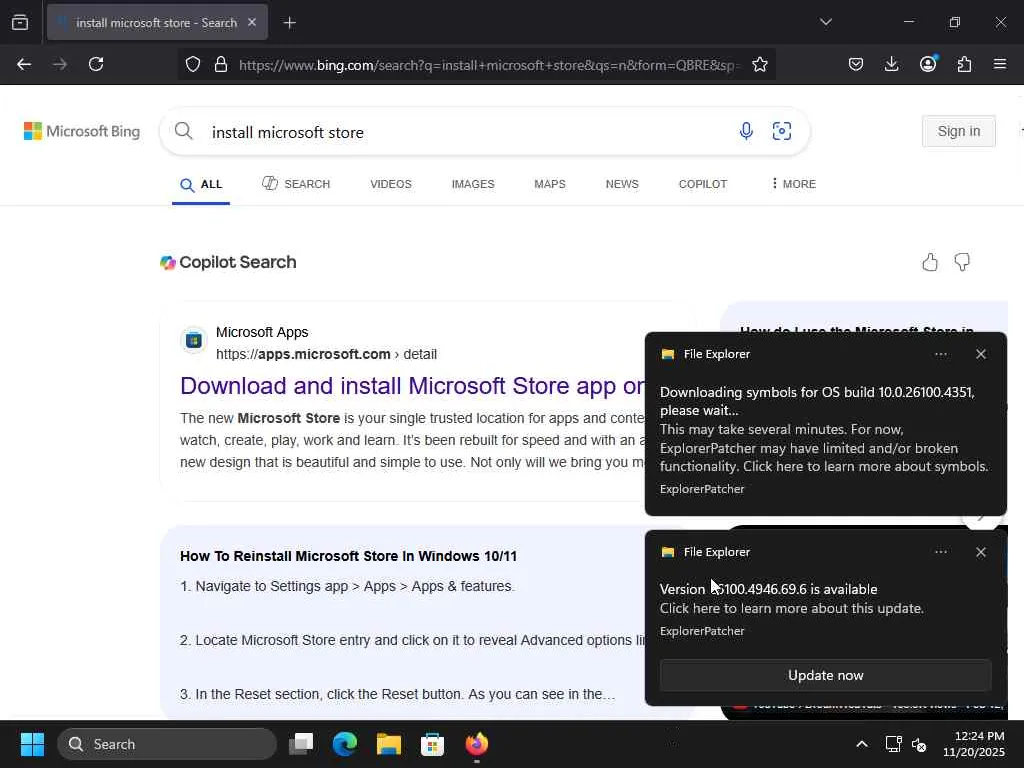Open the Windows Start menu
Image resolution: width=1024 pixels, height=768 pixels.
pos(32,744)
